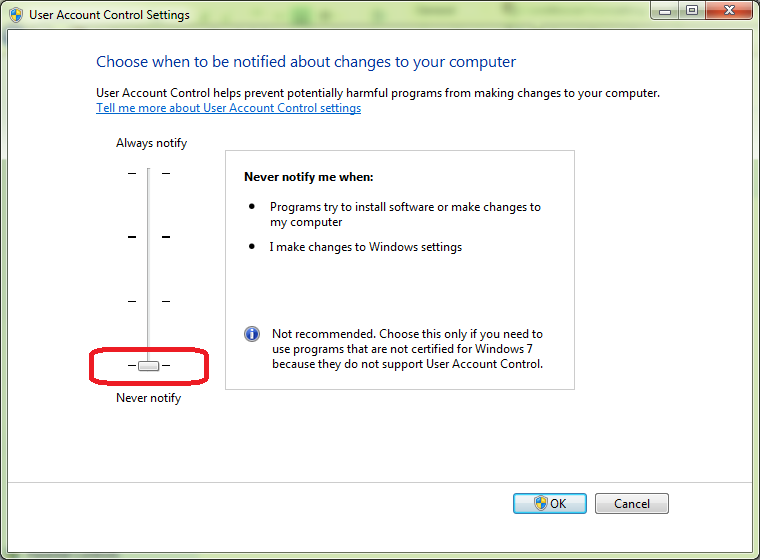760x560 pixels.
Task: Click the Never notify label under the slider
Action: [x=148, y=398]
